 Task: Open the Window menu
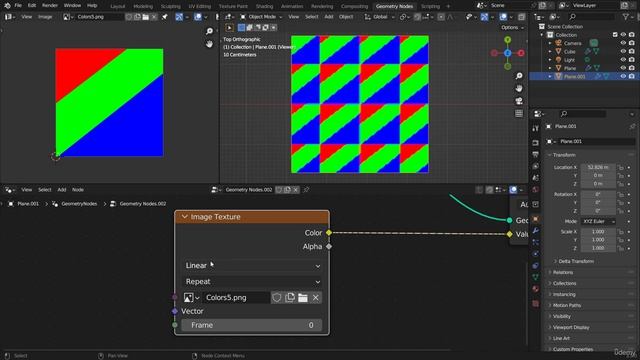(72, 6)
